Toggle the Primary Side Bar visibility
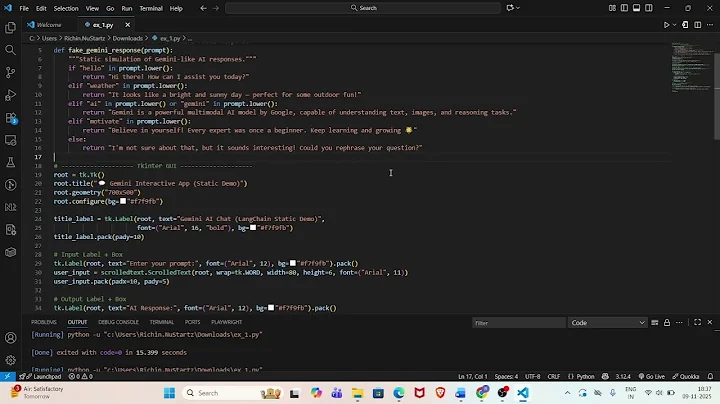Screen dimensions: 720x404 pyautogui.click(x=624, y=8)
